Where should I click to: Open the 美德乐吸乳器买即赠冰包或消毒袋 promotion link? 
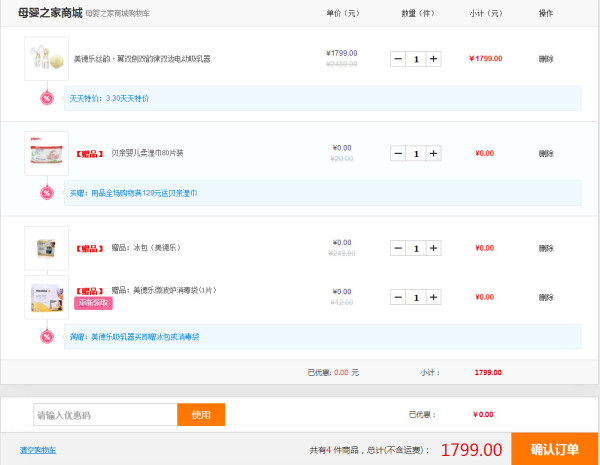[134, 337]
